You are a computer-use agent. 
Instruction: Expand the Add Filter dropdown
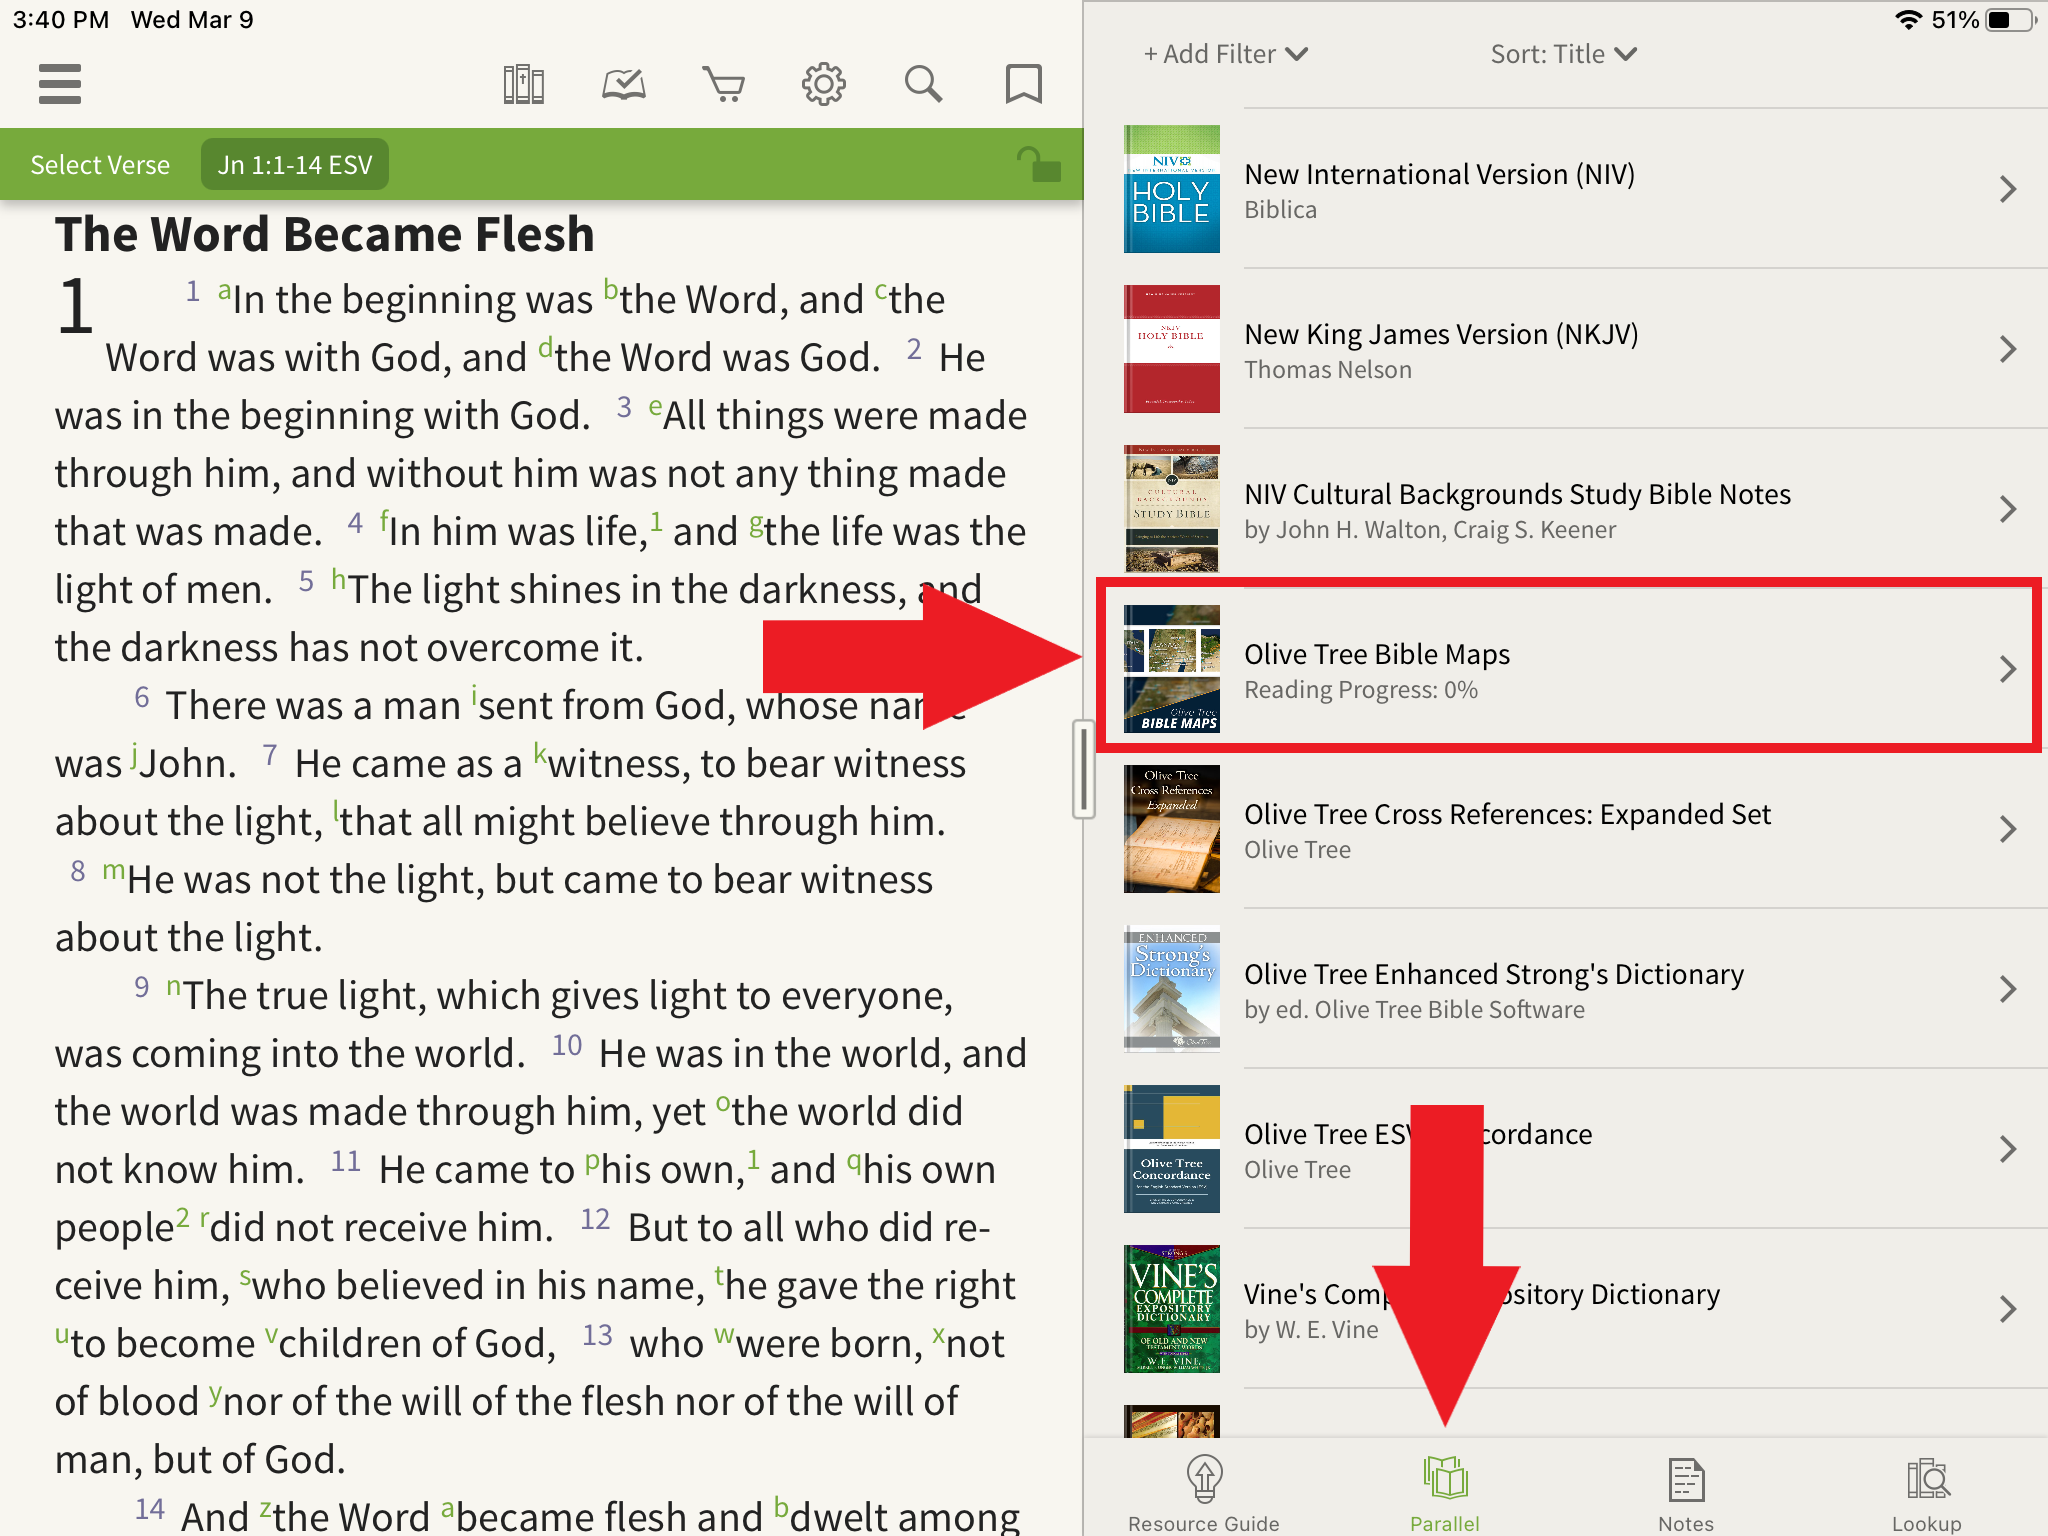(x=1225, y=54)
